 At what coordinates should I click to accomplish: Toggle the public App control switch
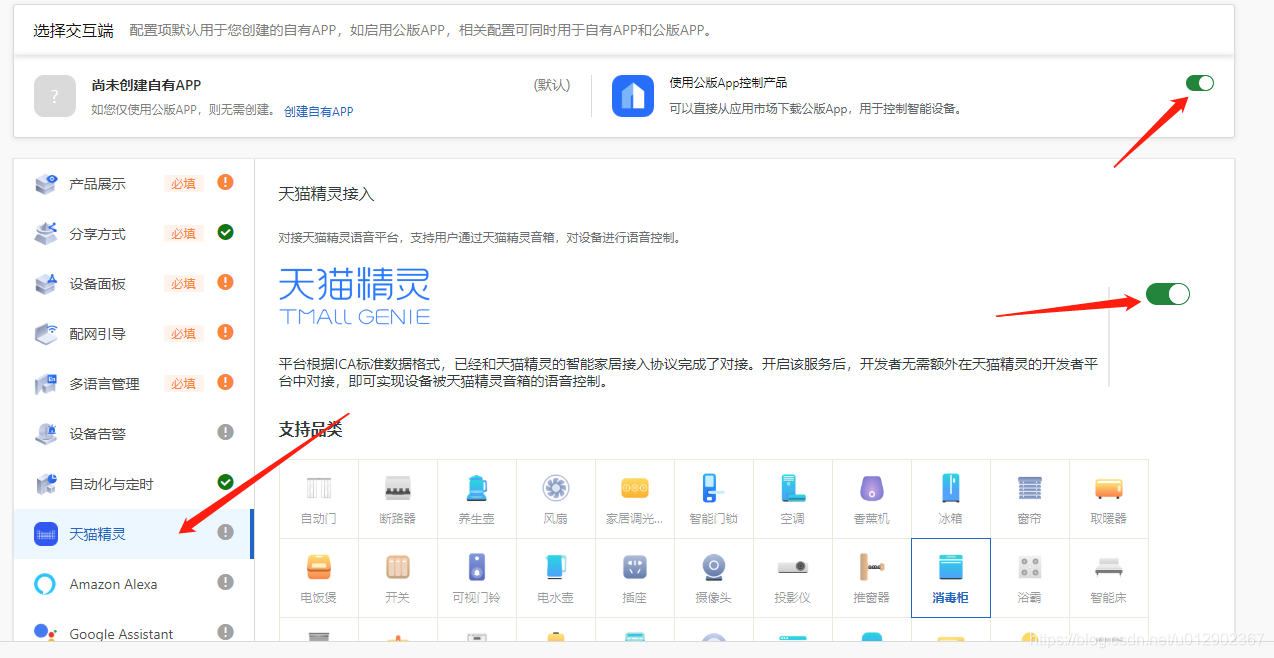coord(1200,83)
